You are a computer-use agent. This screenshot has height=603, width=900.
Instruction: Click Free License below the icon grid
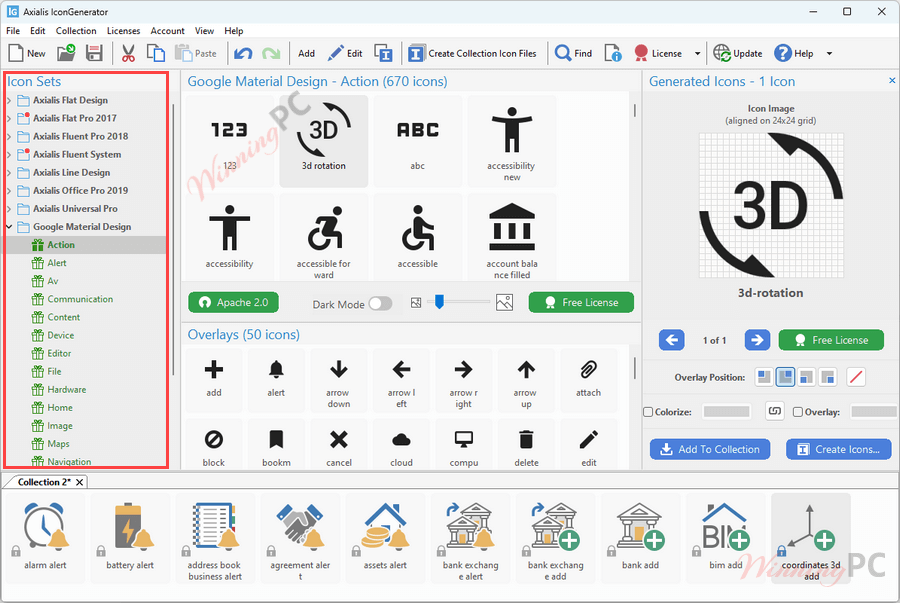point(581,302)
